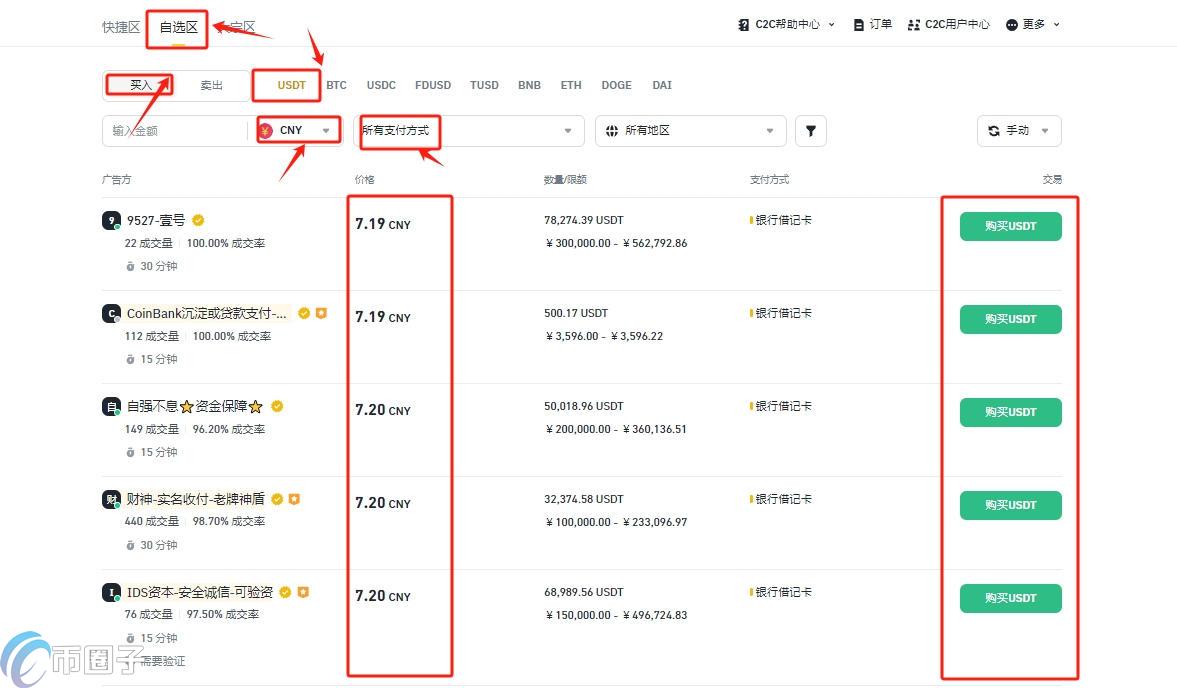Click 购买USDT for 9527-壹号

coord(1010,226)
